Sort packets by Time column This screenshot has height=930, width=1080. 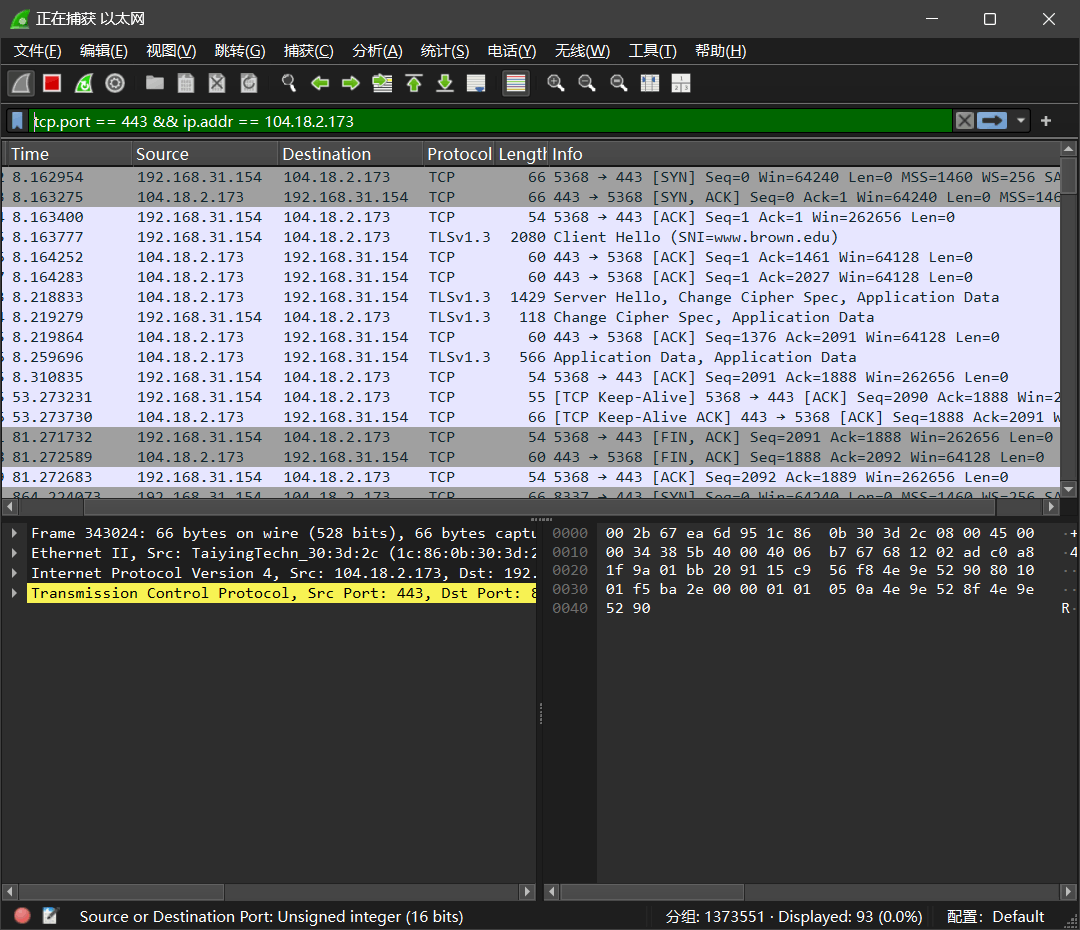pyautogui.click(x=68, y=154)
